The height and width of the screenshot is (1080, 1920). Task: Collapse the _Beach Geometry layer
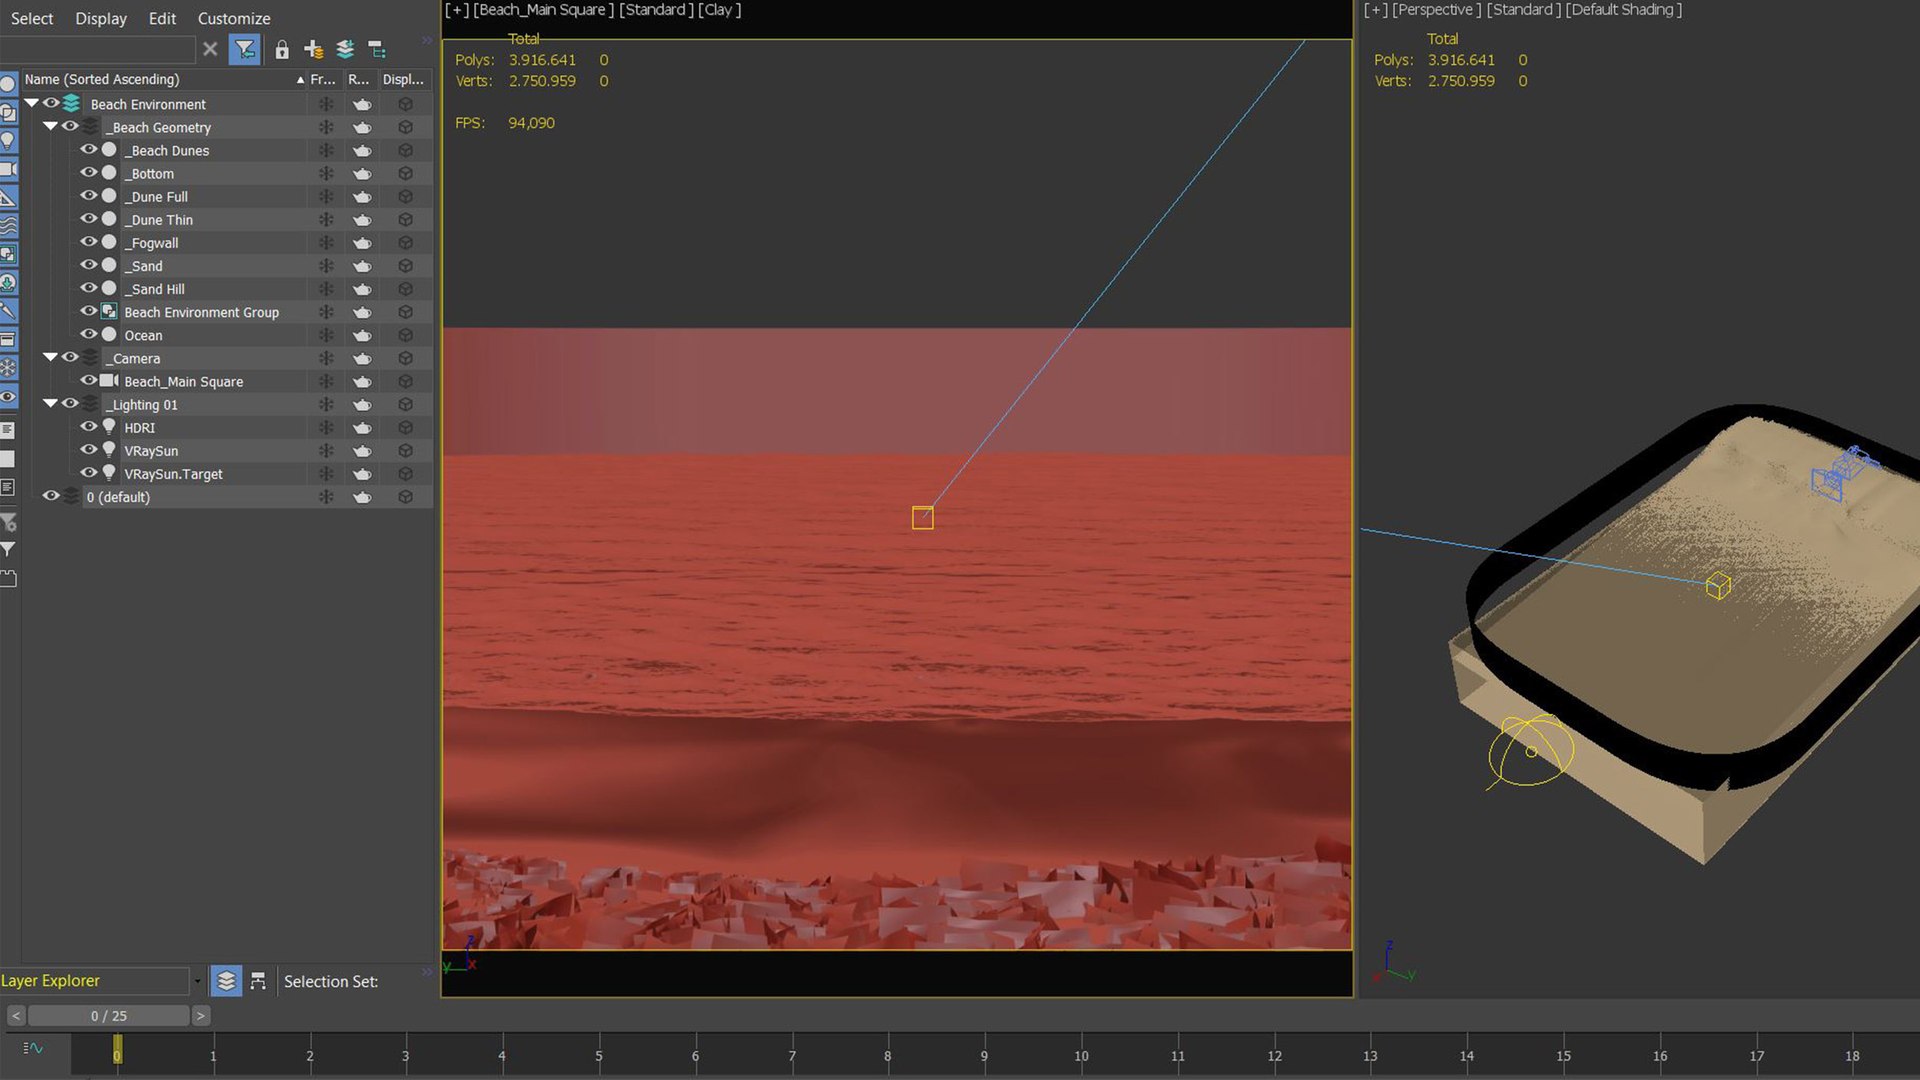50,126
